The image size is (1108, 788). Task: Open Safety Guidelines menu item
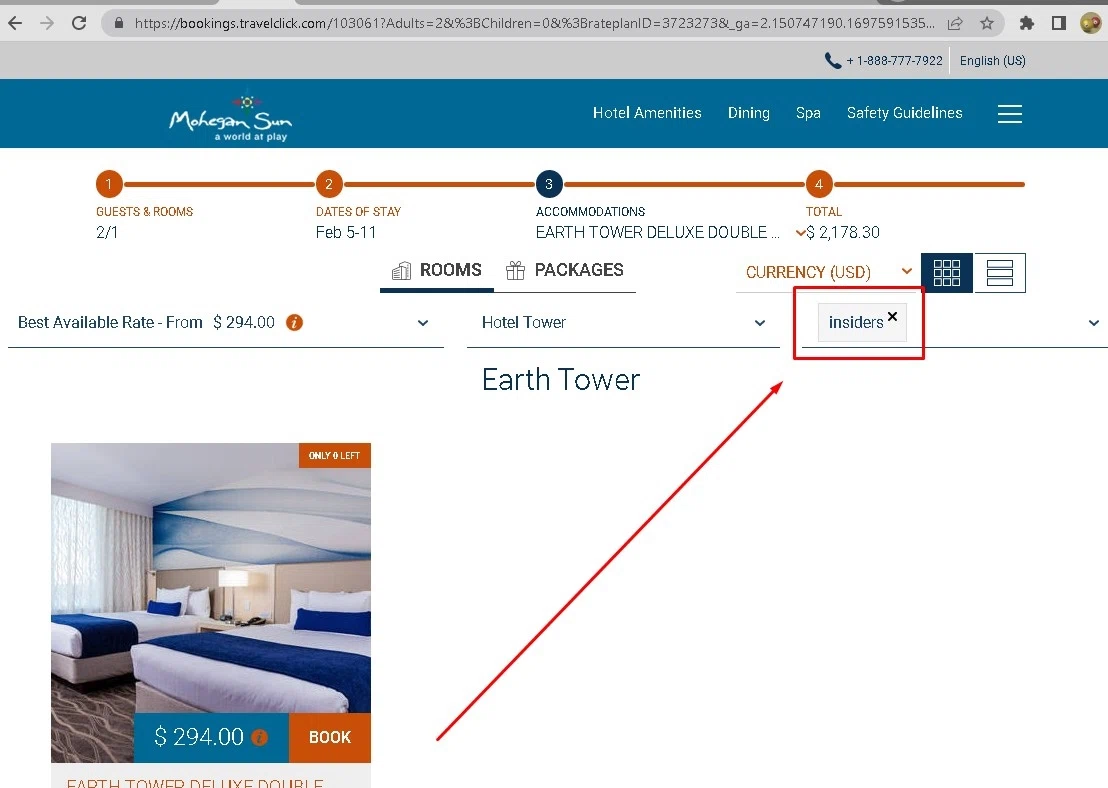click(904, 113)
